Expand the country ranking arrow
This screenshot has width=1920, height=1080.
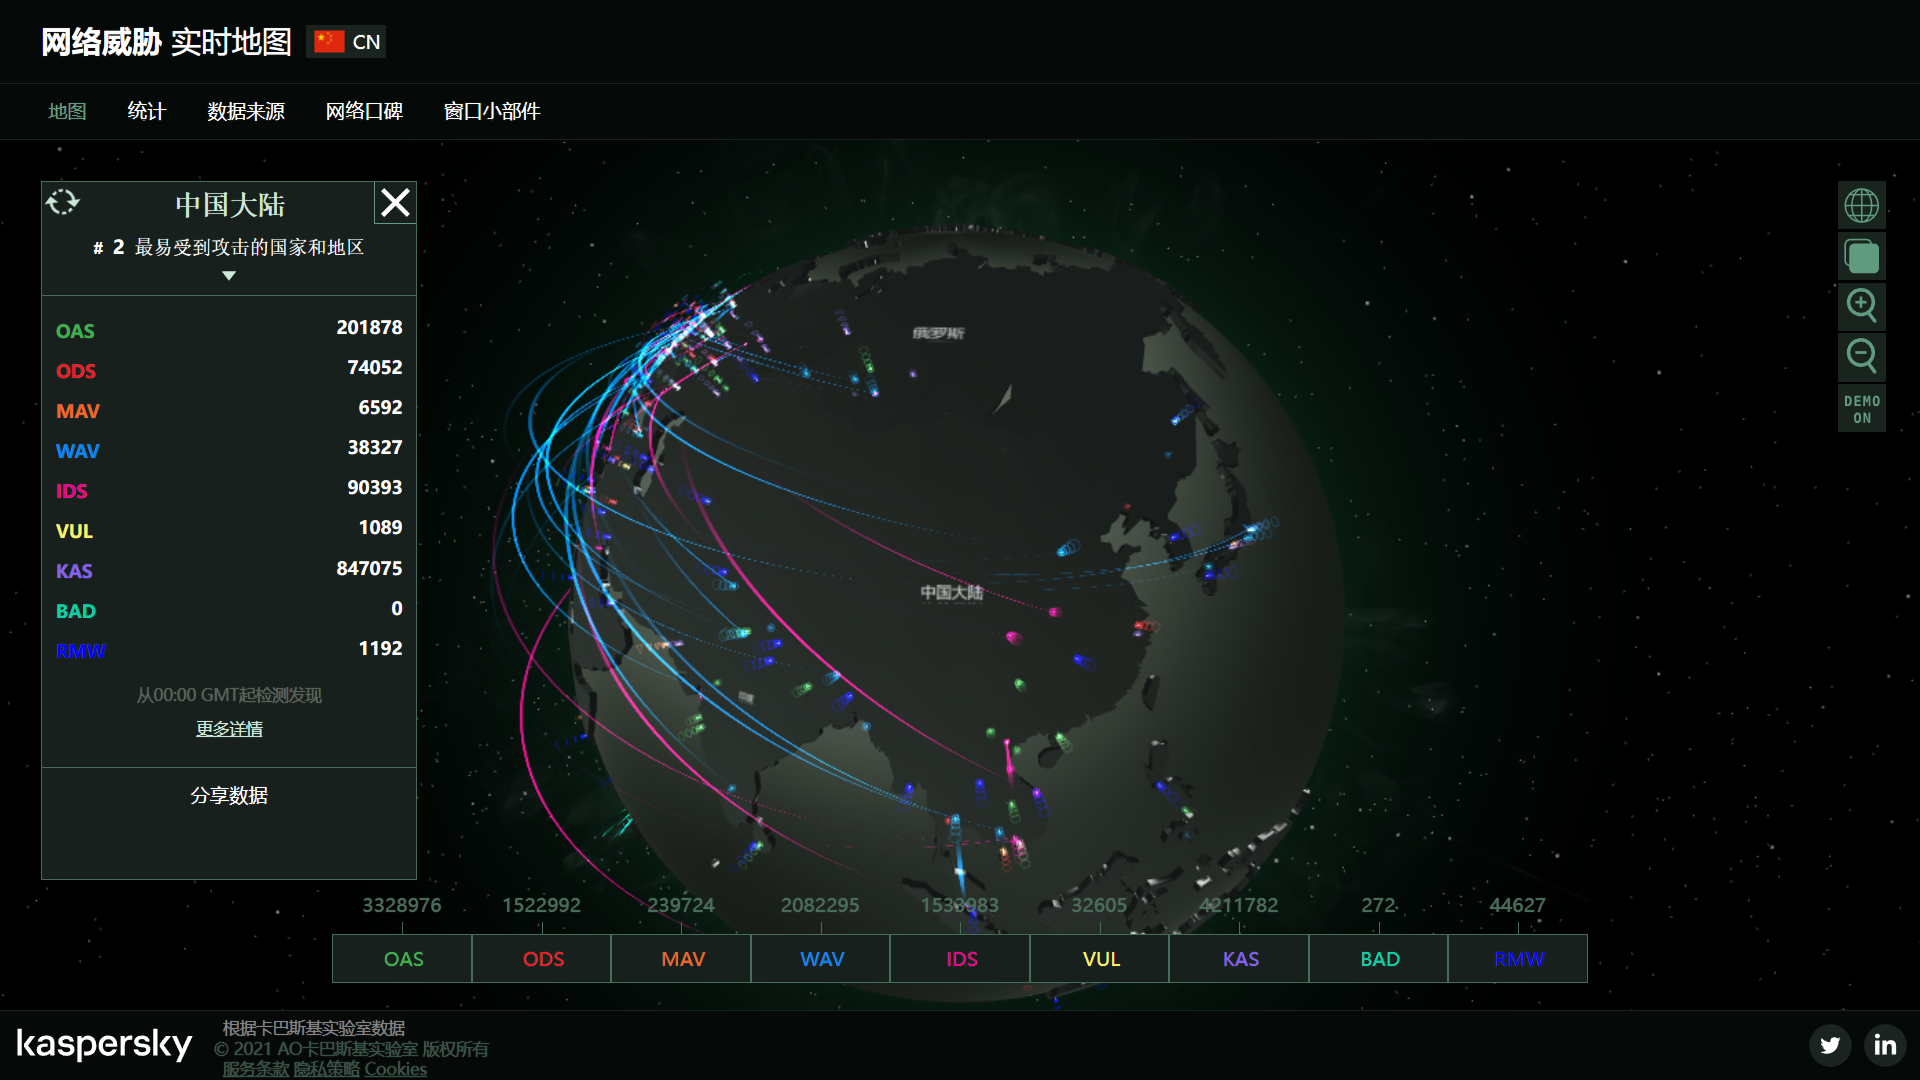click(x=229, y=276)
